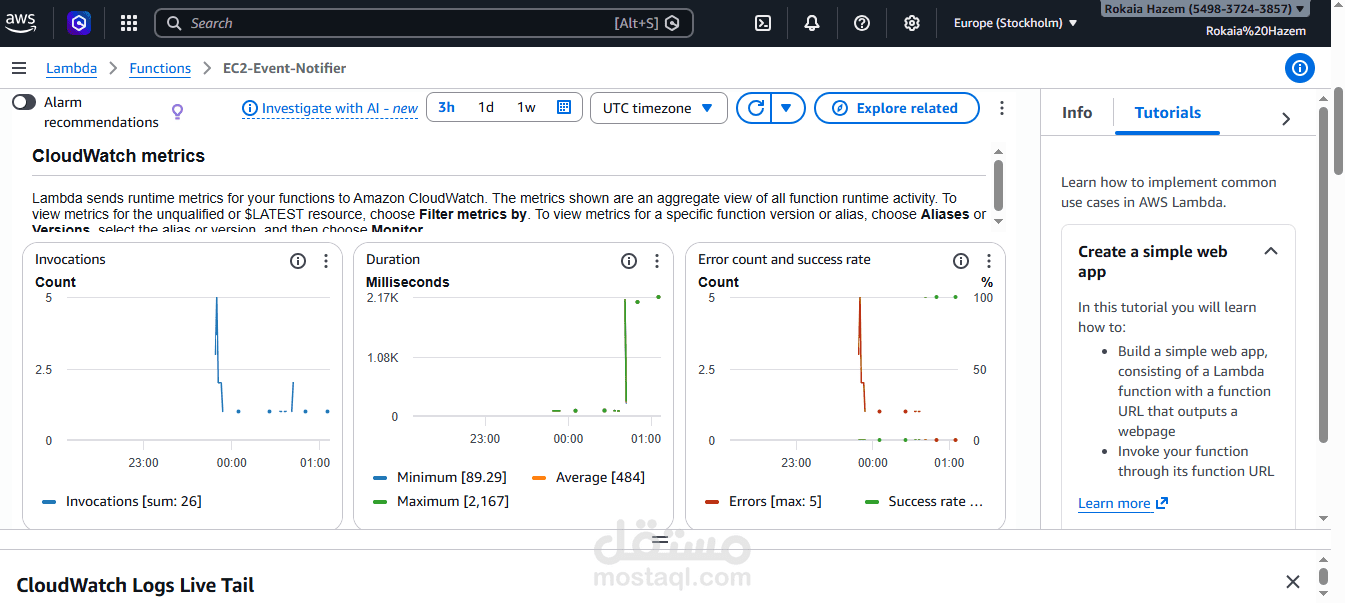Open the Help question mark icon
The image size is (1345, 603).
[861, 22]
